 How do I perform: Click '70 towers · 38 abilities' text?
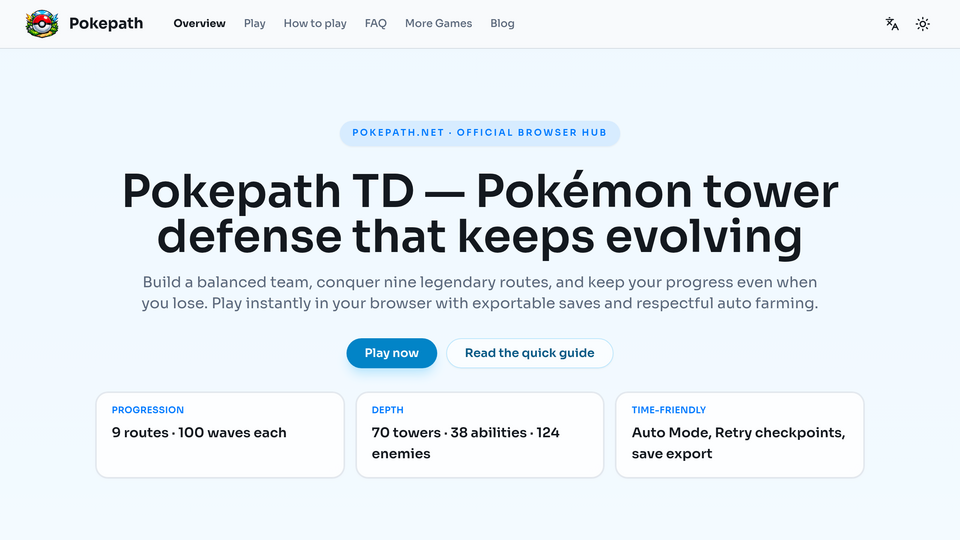[x=449, y=433]
